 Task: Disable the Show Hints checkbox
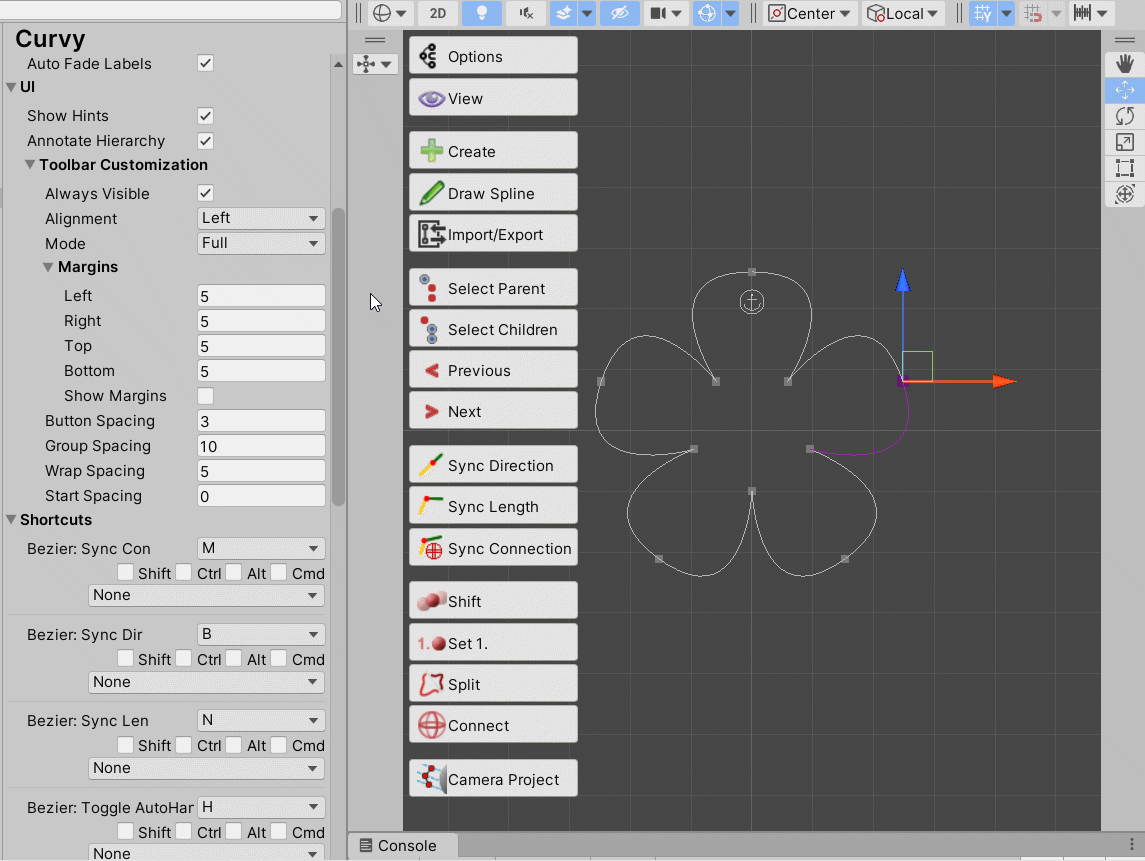205,115
